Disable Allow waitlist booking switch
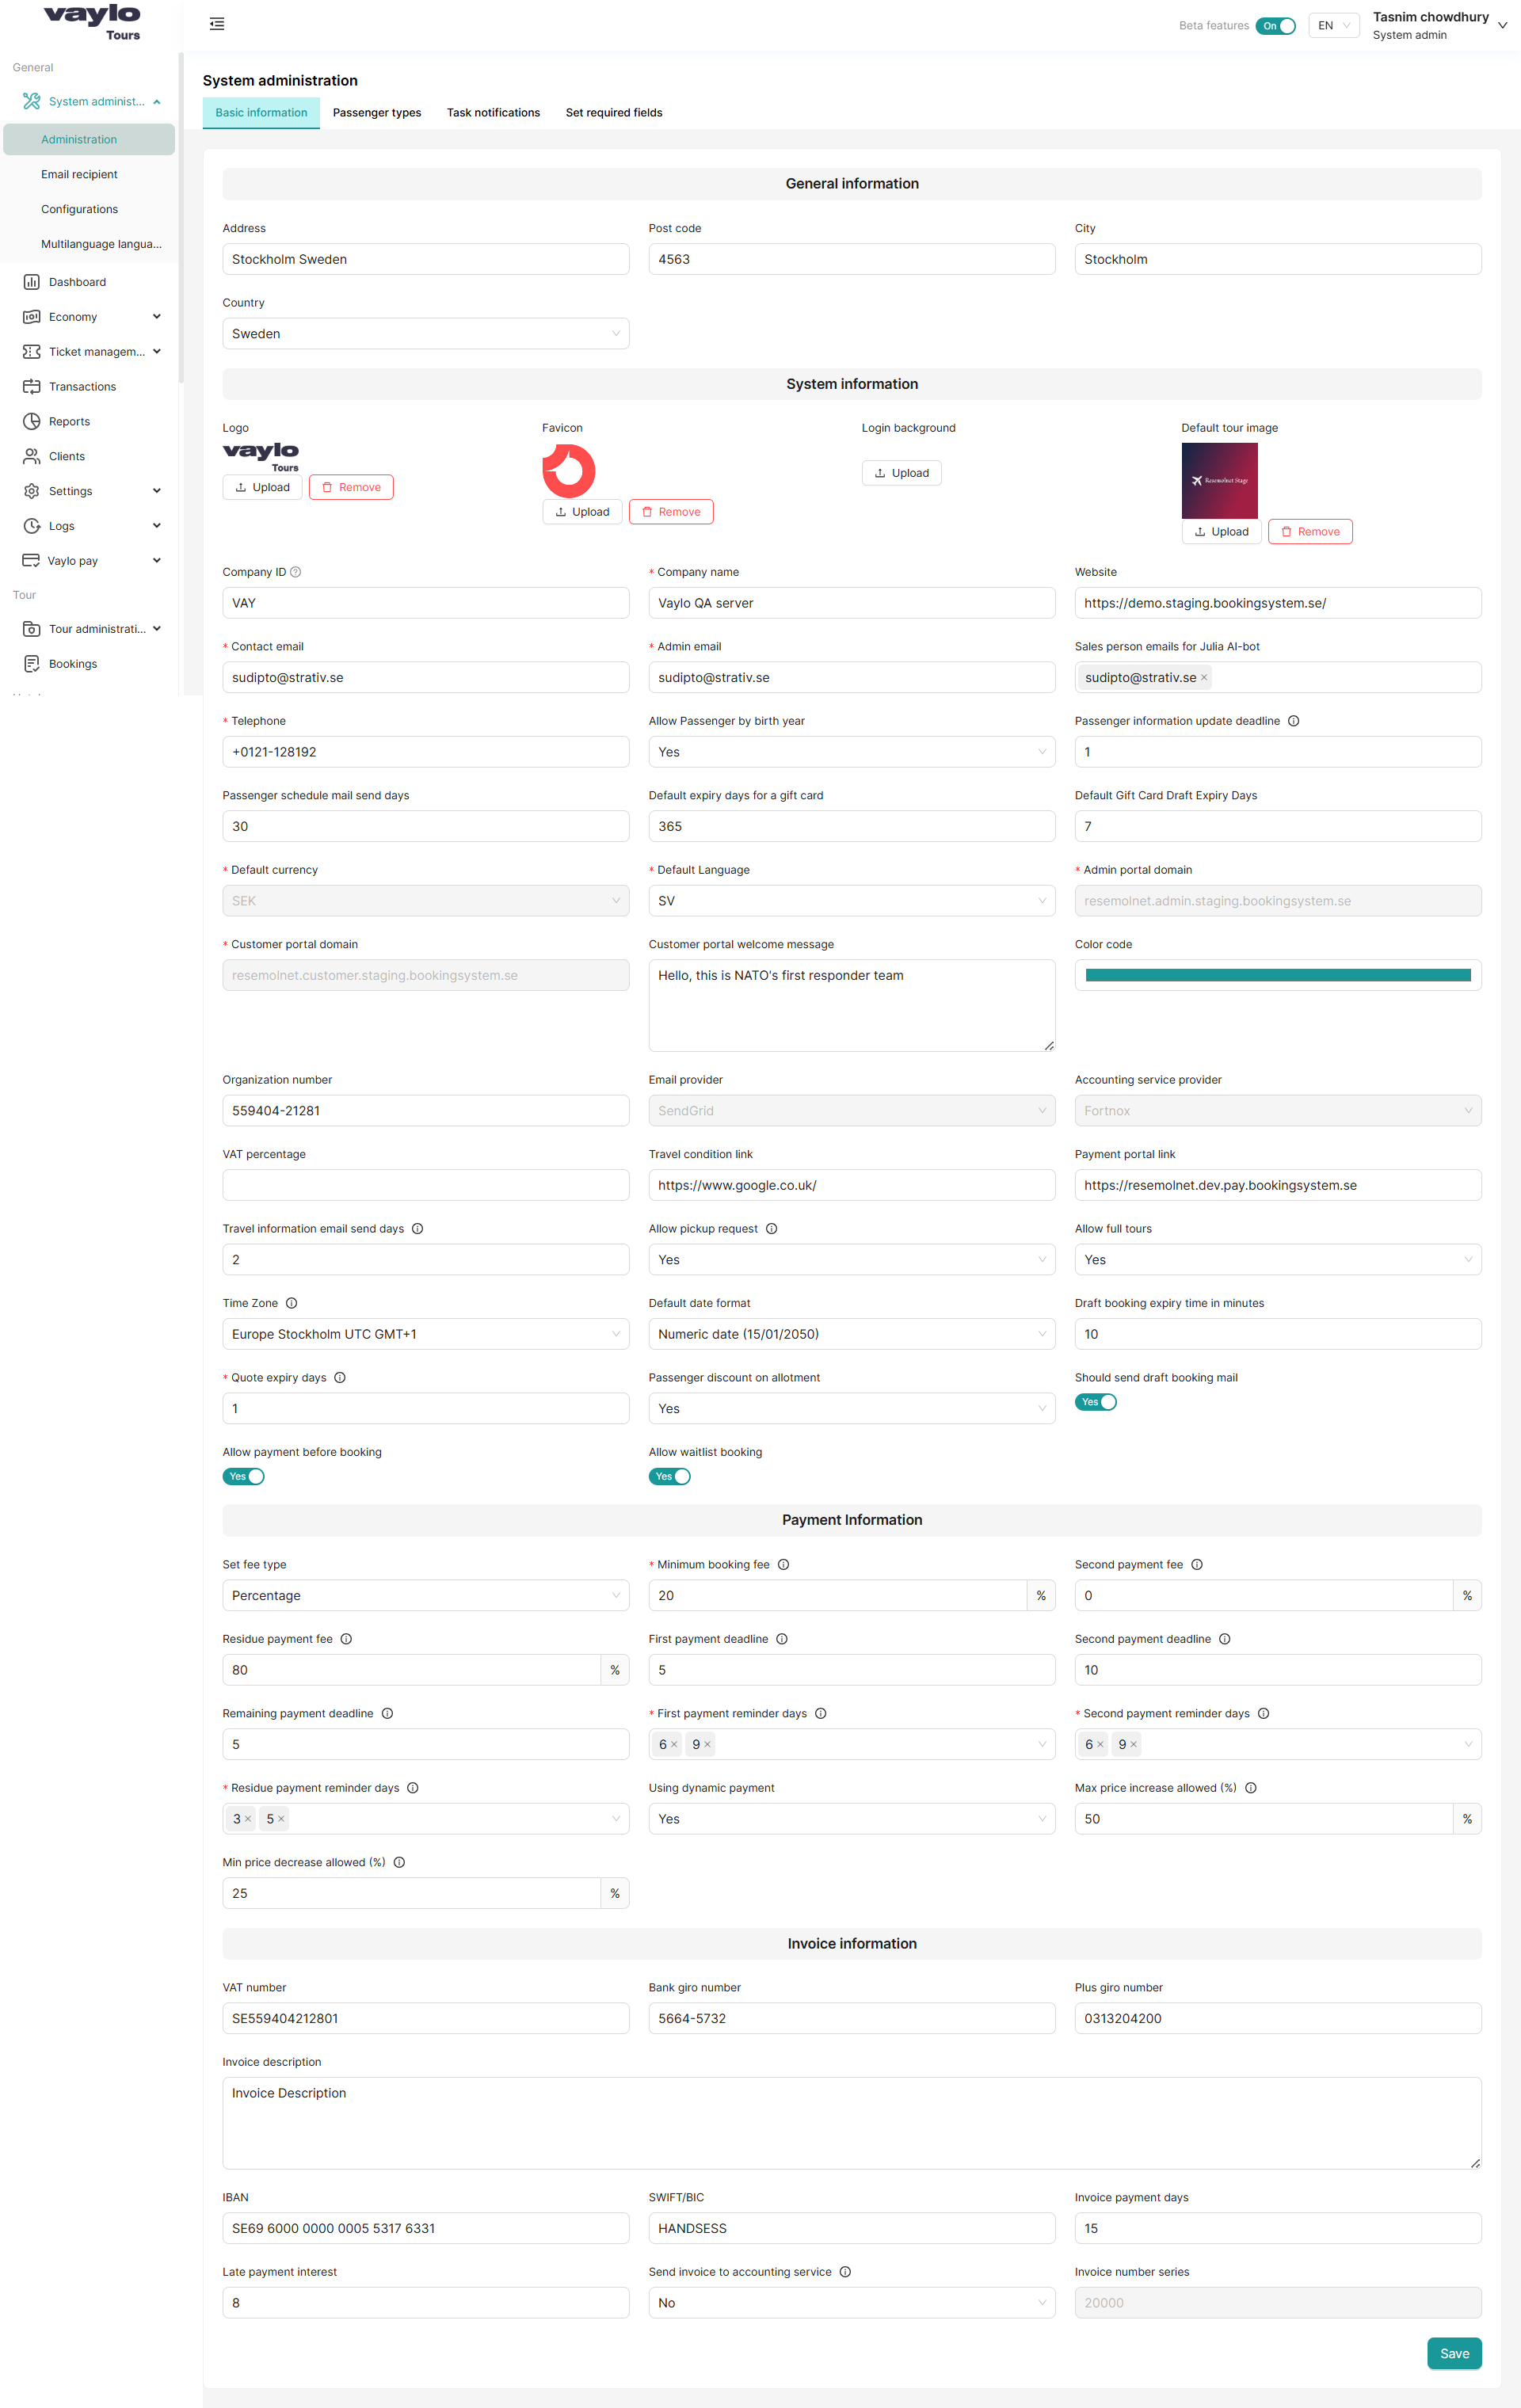This screenshot has width=1521, height=2408. pyautogui.click(x=669, y=1477)
